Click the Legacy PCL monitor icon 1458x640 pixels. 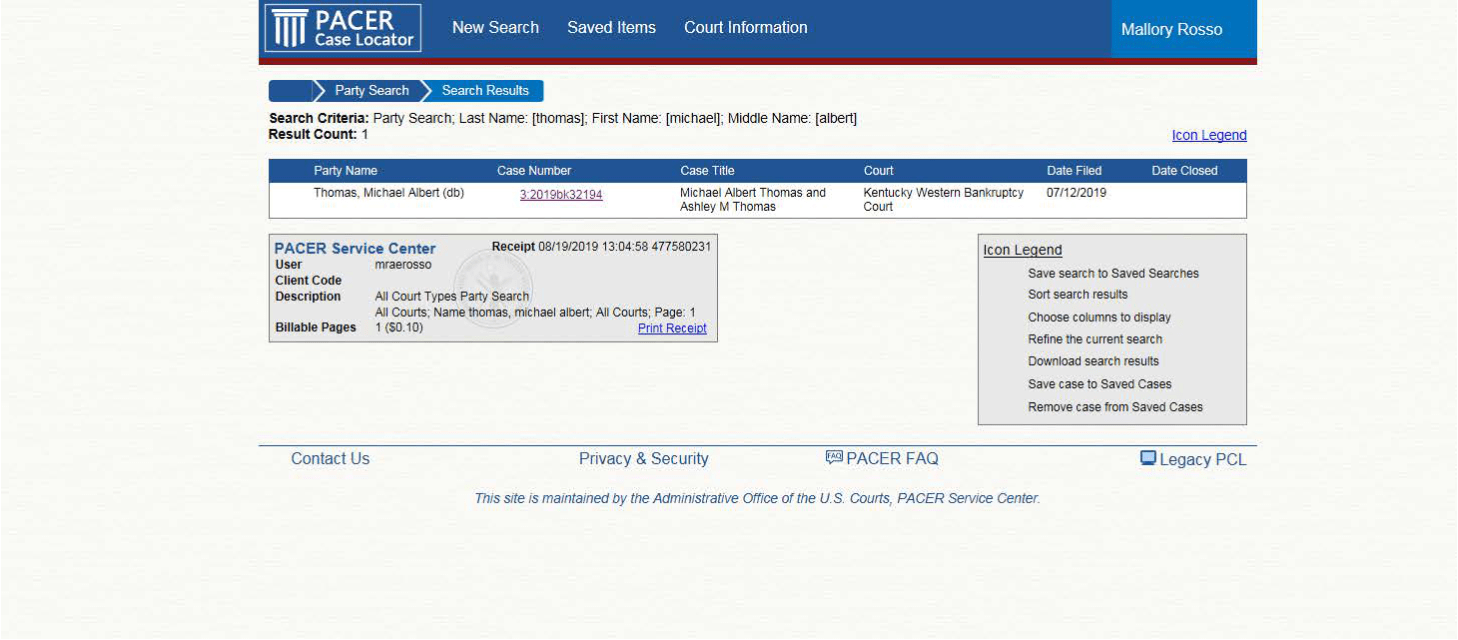click(x=1148, y=458)
